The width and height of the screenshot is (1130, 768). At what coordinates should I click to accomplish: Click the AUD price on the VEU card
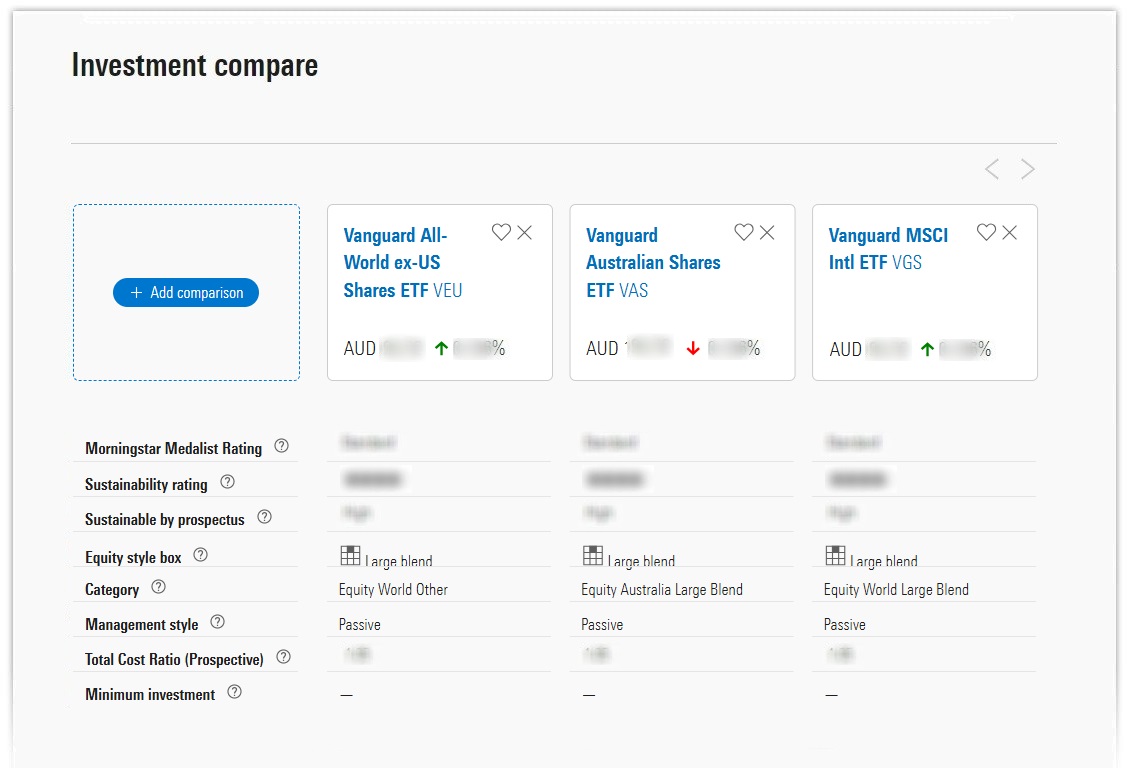[x=383, y=349]
